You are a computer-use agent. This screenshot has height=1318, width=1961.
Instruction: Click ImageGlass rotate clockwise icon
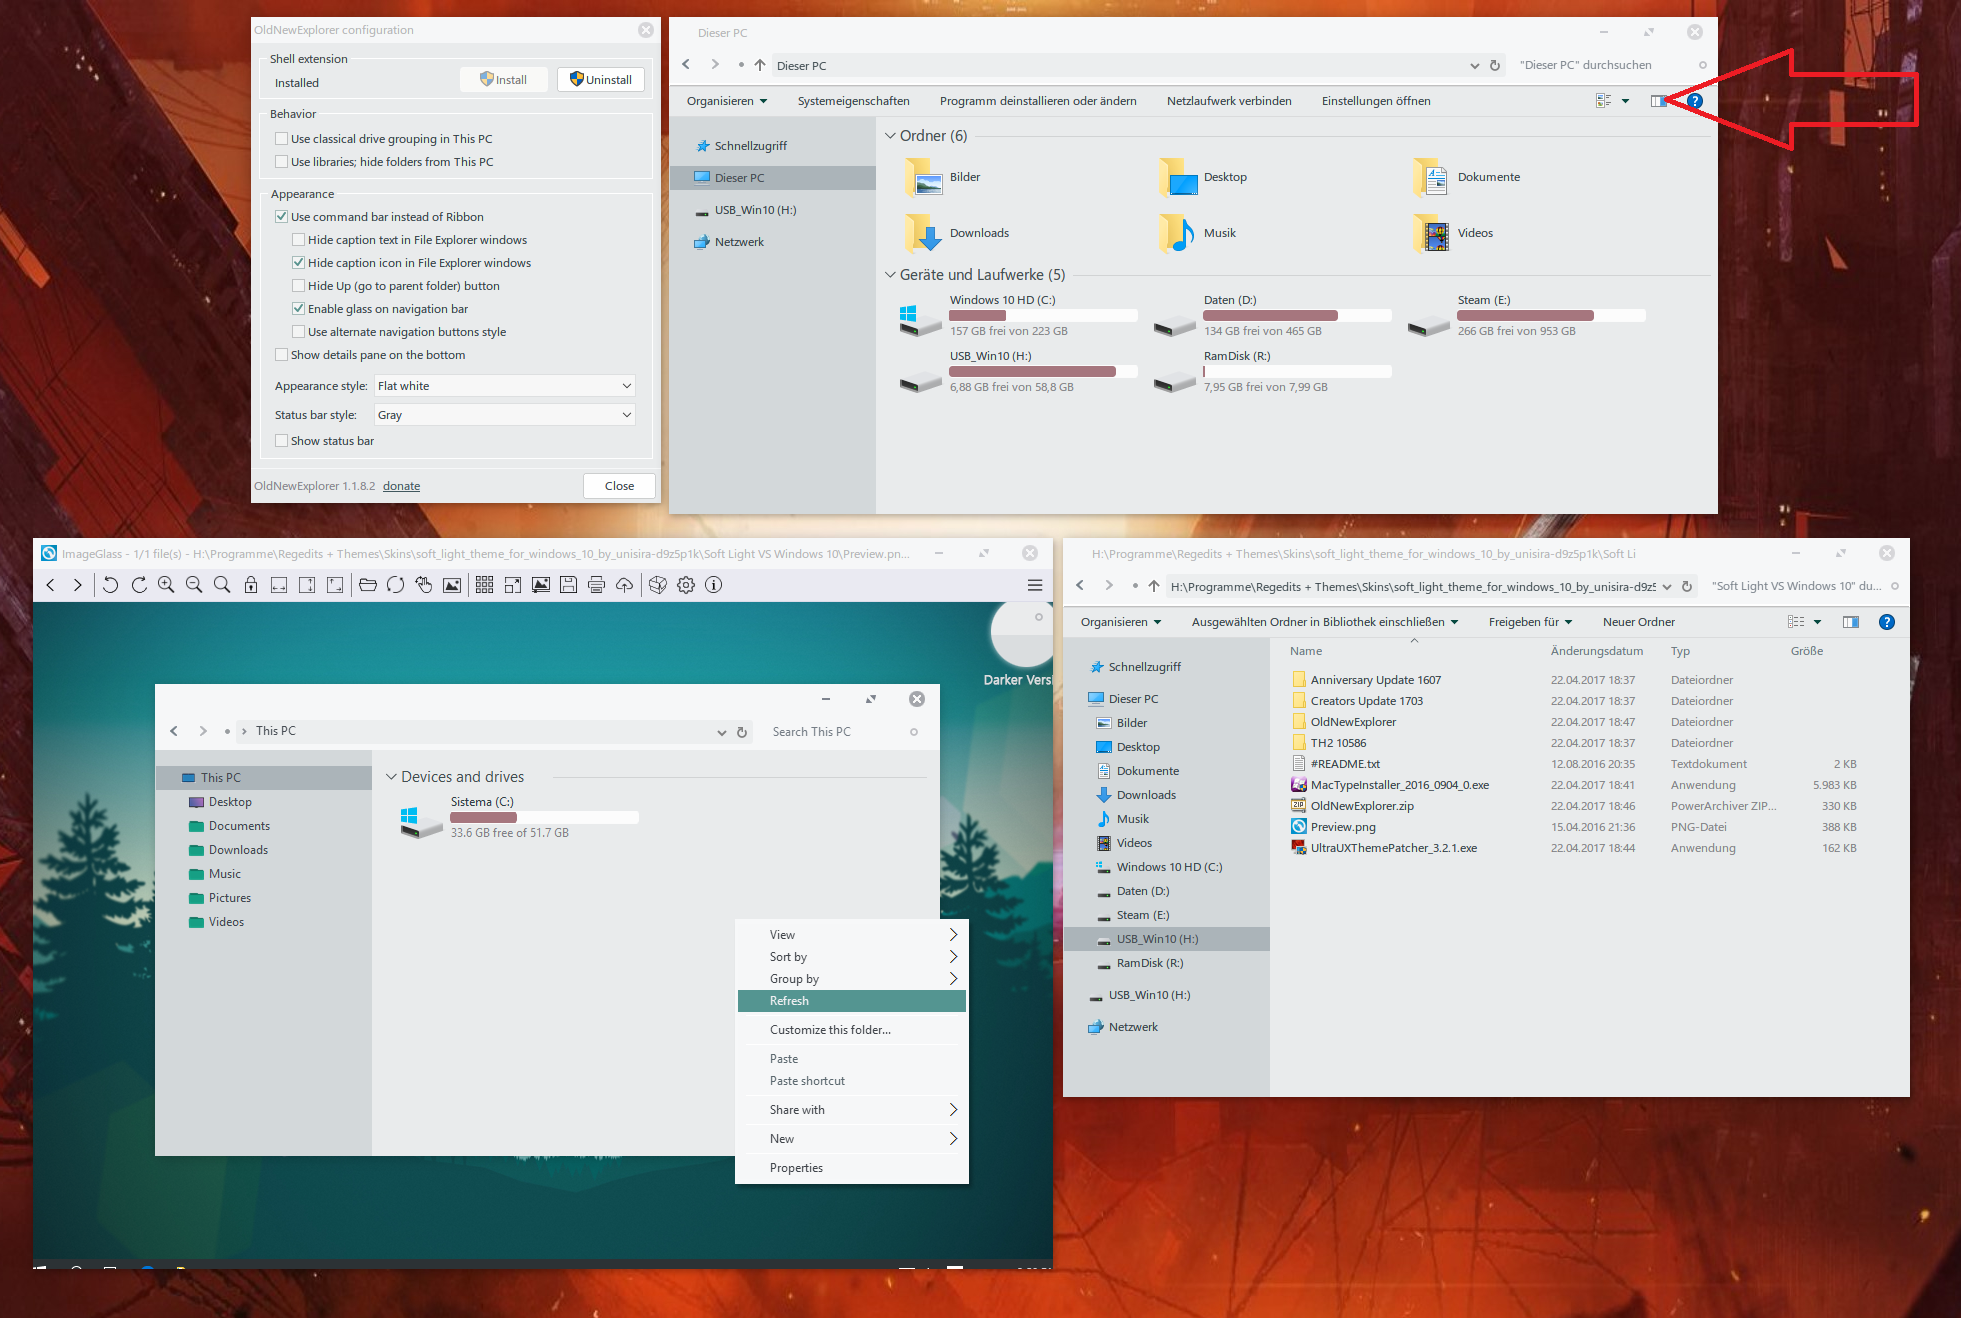pyautogui.click(x=139, y=585)
